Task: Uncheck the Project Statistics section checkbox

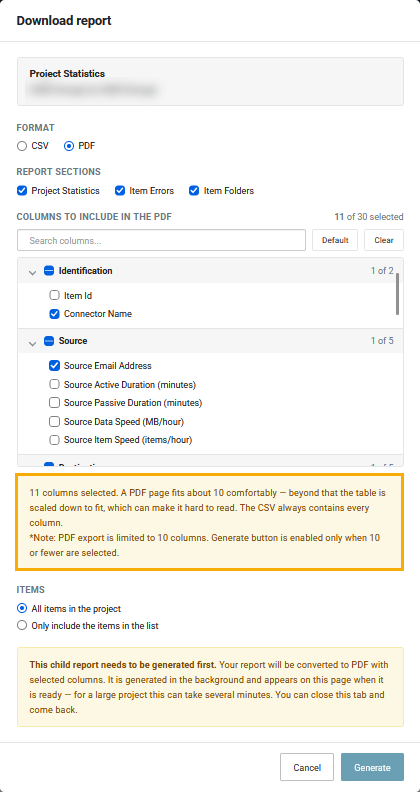Action: click(22, 190)
